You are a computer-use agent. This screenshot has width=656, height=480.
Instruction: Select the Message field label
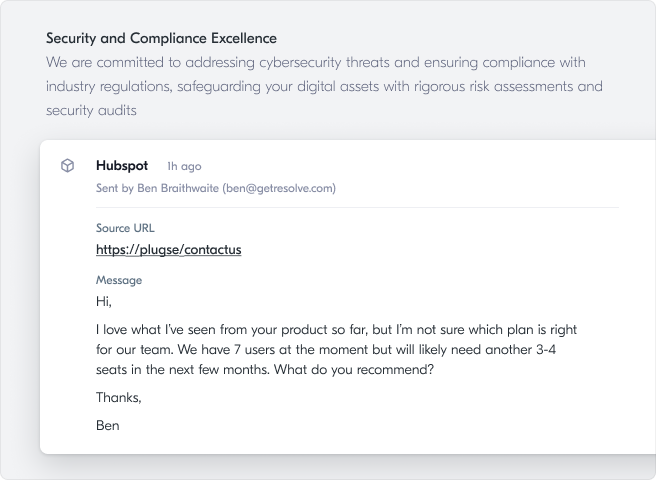pyautogui.click(x=119, y=280)
